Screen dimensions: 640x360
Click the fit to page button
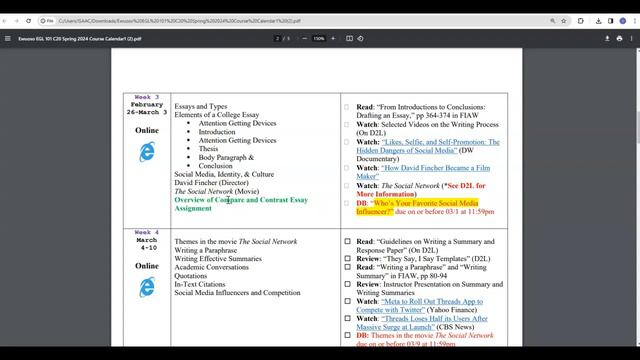[349, 39]
